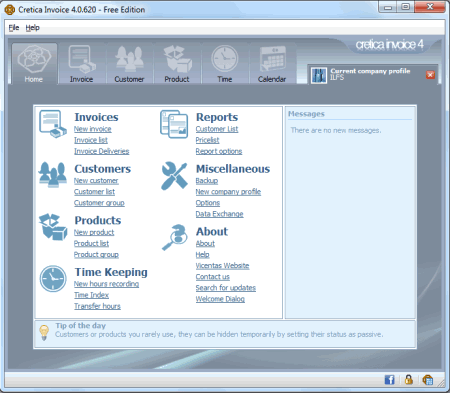Click Transfer hours link

tap(97, 306)
